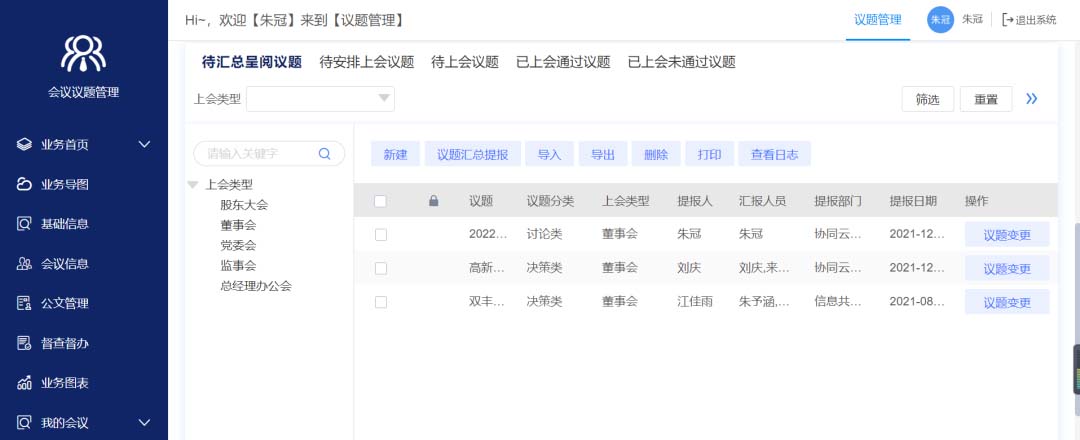Viewport: 1080px width, 440px height.
Task: Click the 公文管理 document icon
Action: [x=25, y=304]
